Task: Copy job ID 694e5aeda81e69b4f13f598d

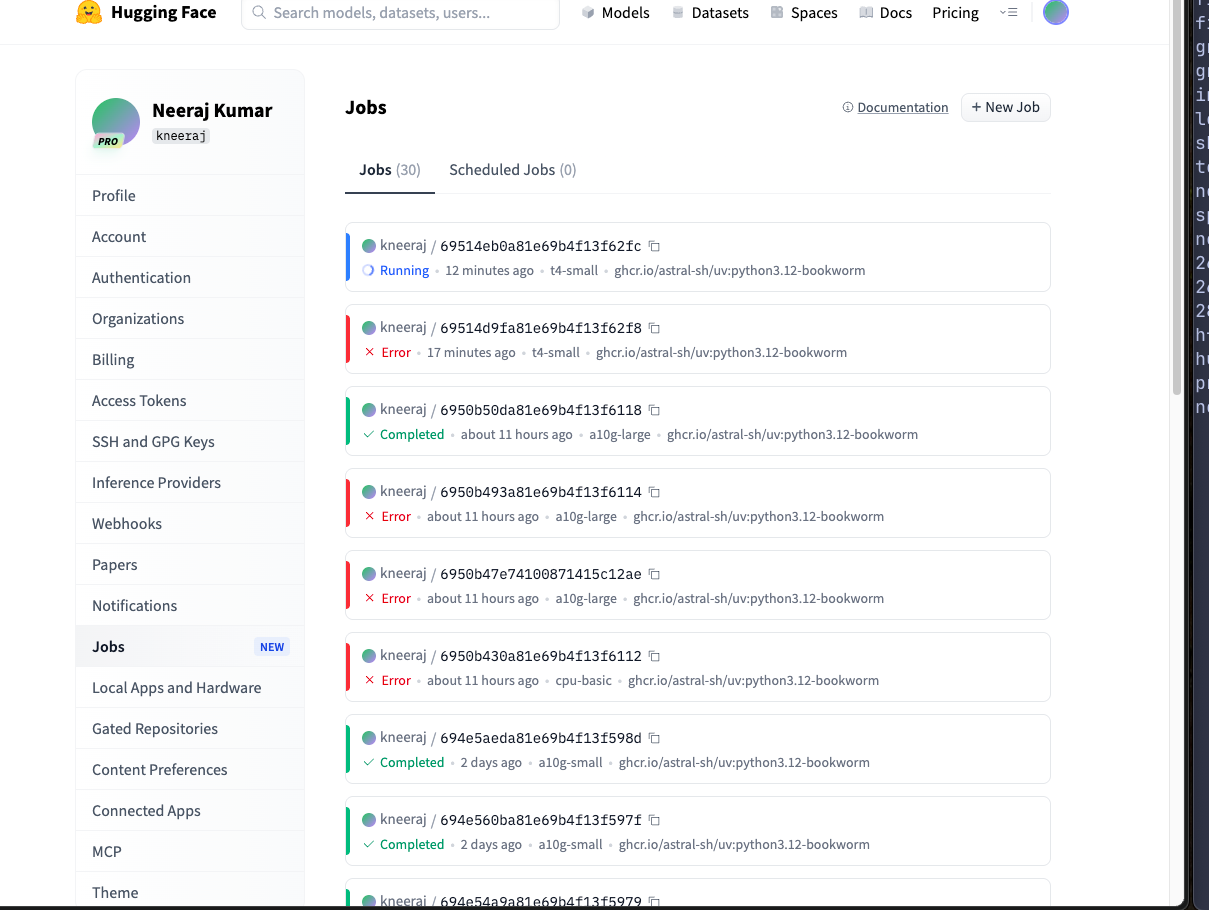Action: (x=654, y=738)
